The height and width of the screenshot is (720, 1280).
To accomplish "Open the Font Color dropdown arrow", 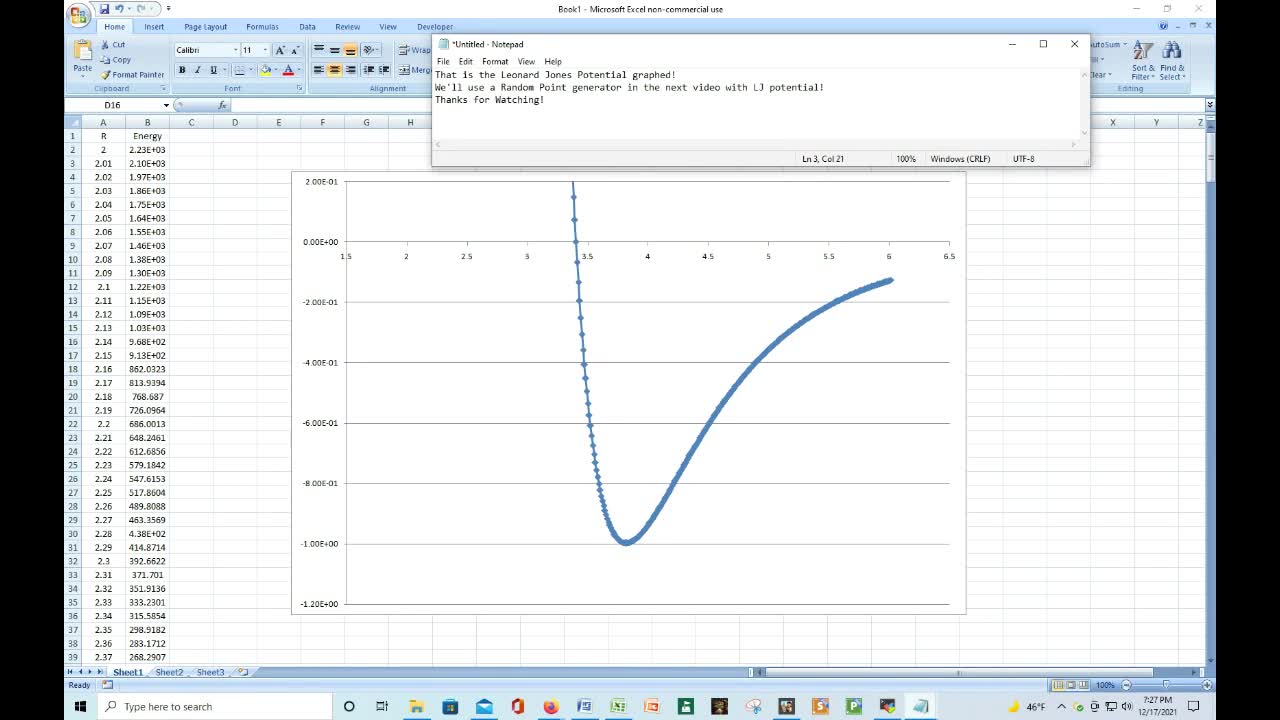I will [298, 70].
